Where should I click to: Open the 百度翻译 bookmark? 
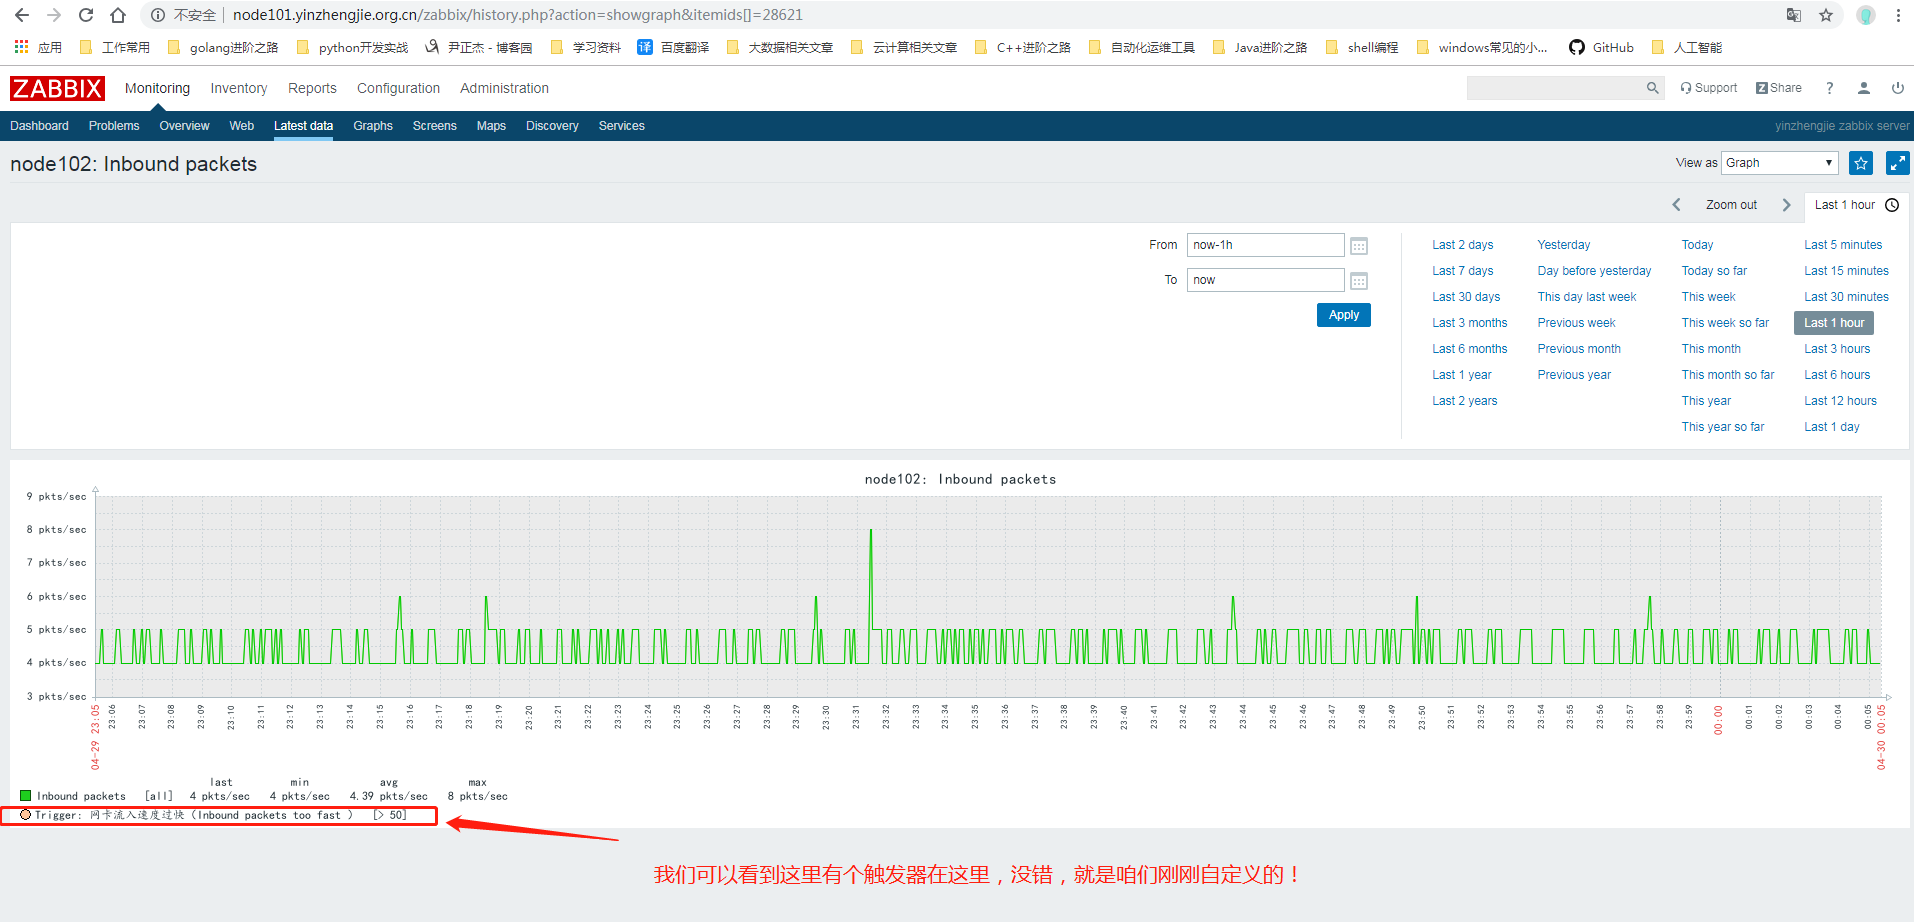coord(673,47)
